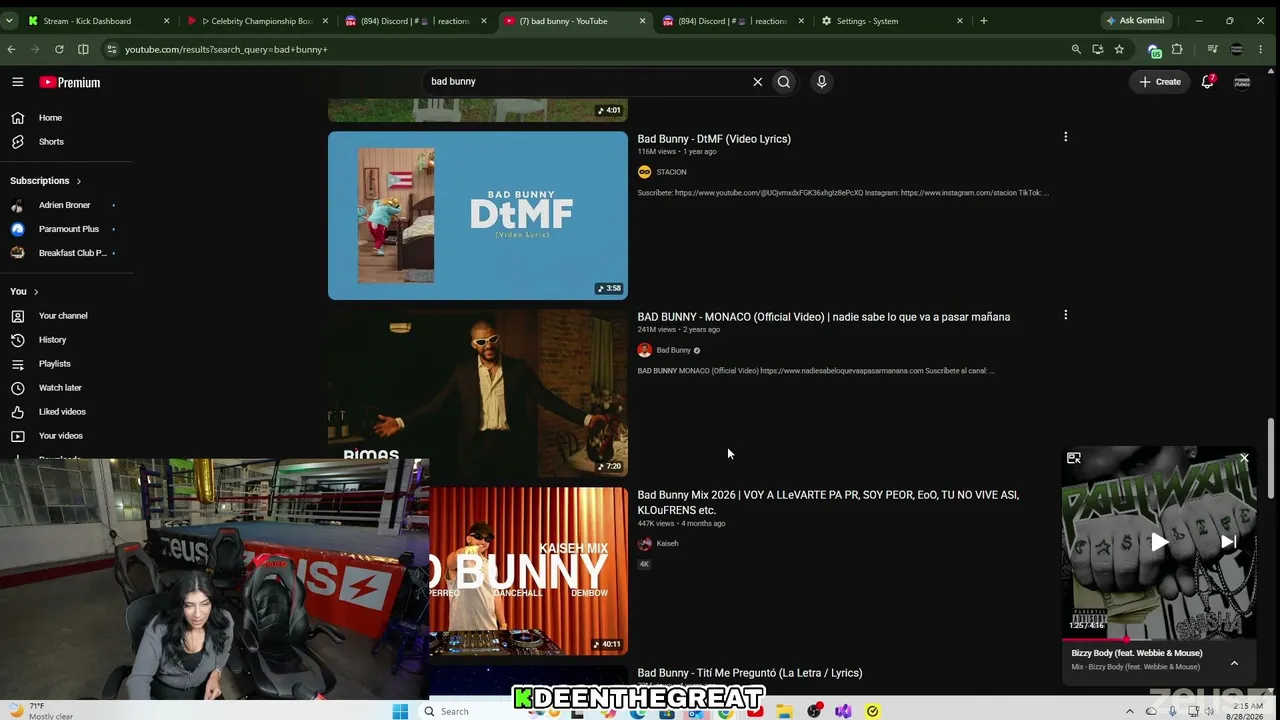Open the Chrome extensions puzzle menu
The height and width of the screenshot is (720, 1280).
1177,49
